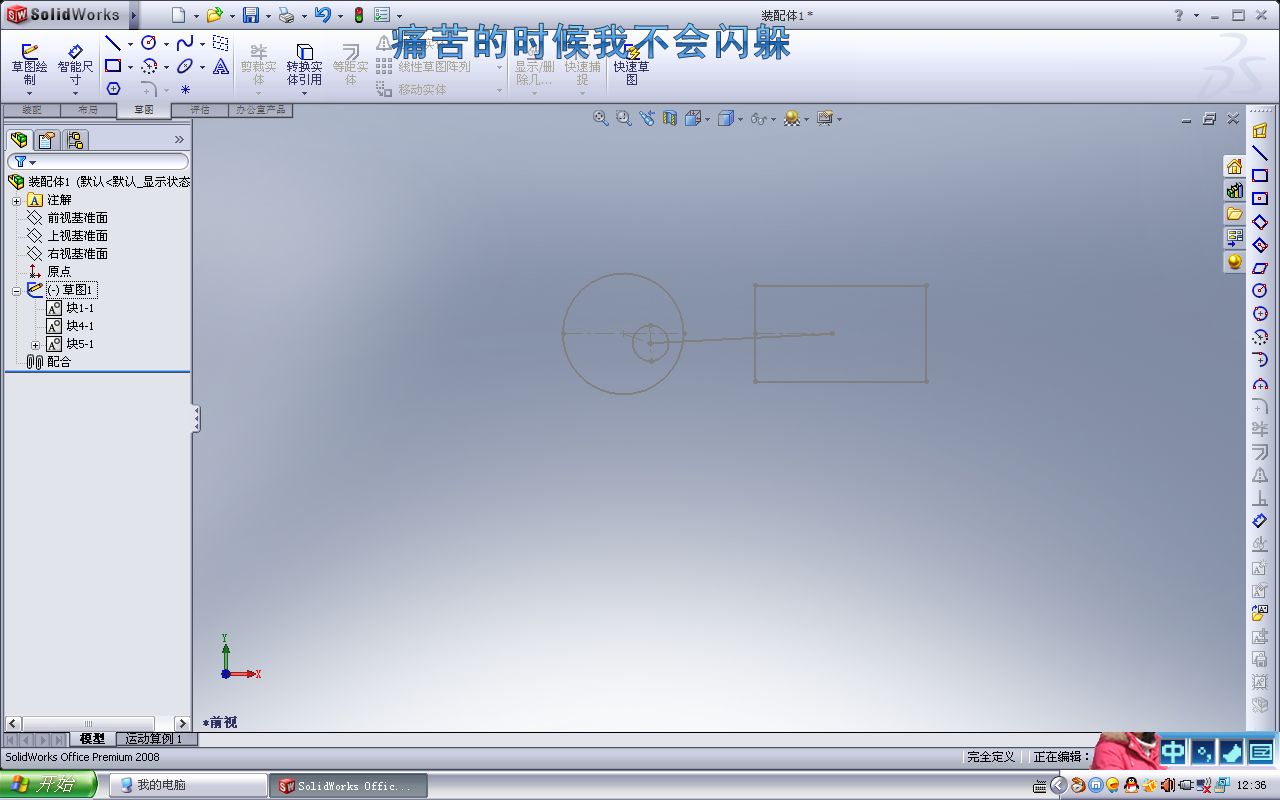The height and width of the screenshot is (800, 1280).
Task: Click the Previous View icon
Action: point(647,118)
